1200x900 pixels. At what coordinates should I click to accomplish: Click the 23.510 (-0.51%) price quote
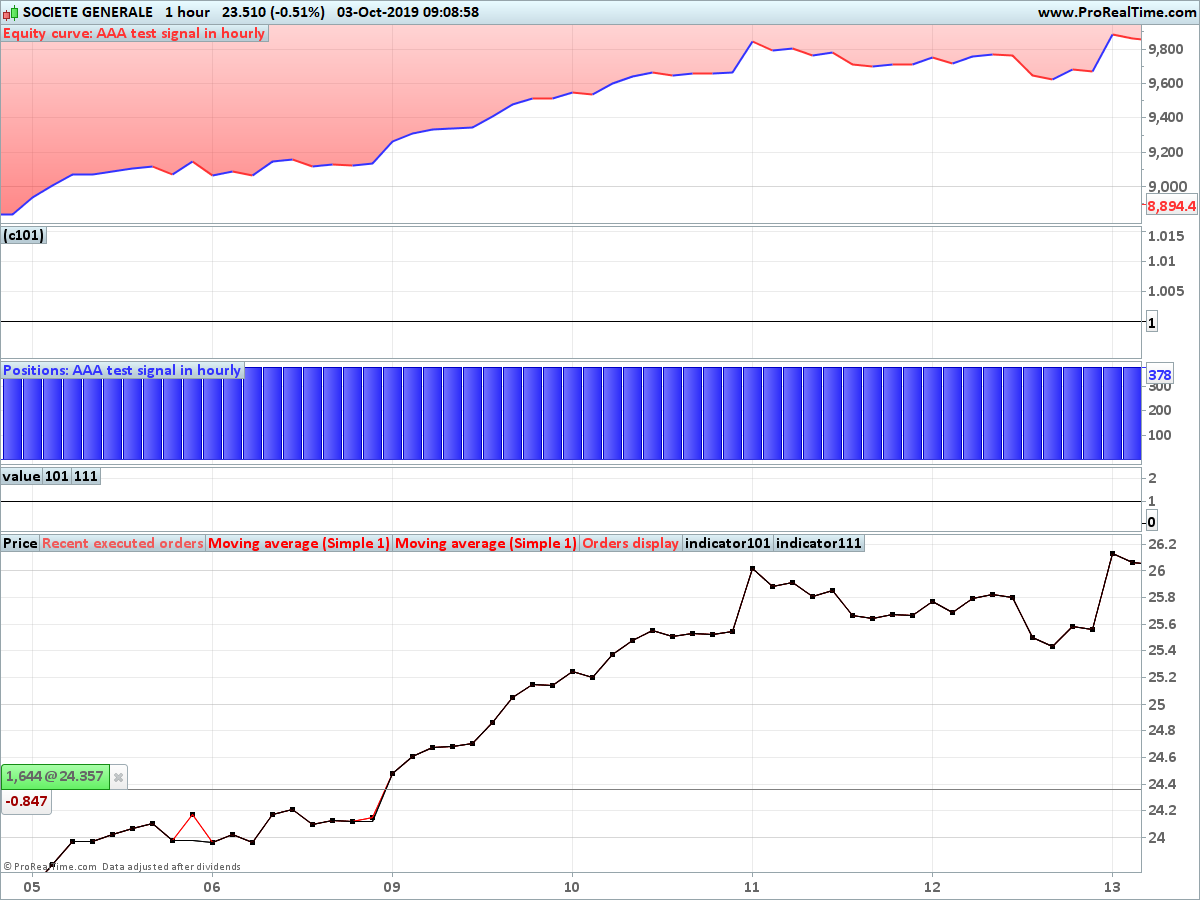coord(275,13)
